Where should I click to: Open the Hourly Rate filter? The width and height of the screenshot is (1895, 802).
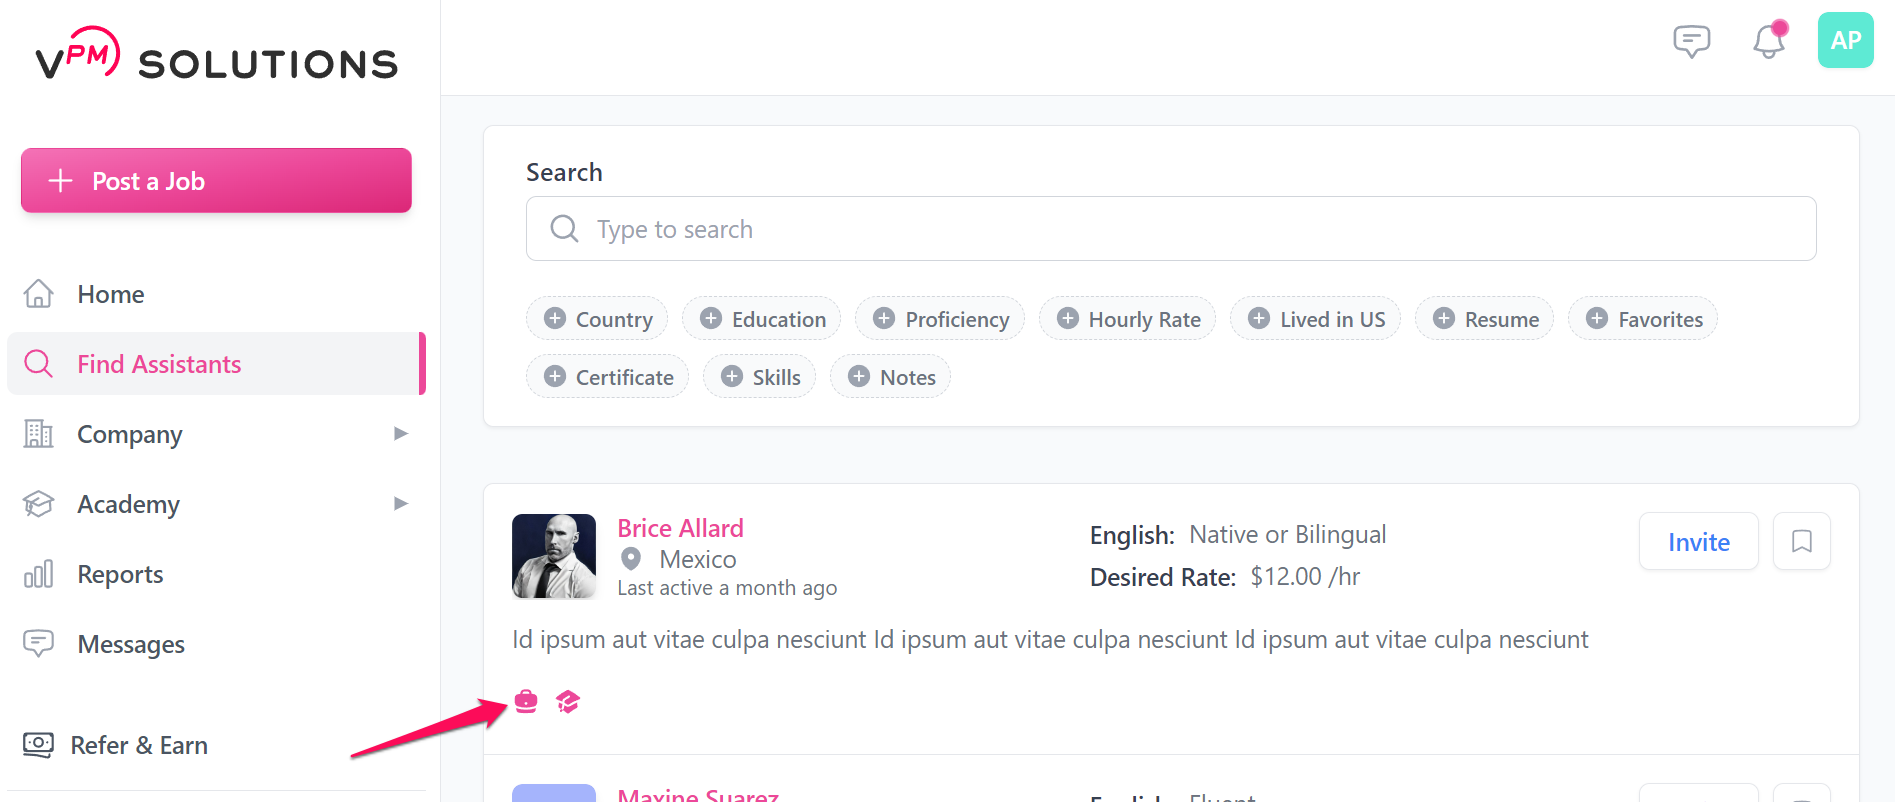point(1127,319)
